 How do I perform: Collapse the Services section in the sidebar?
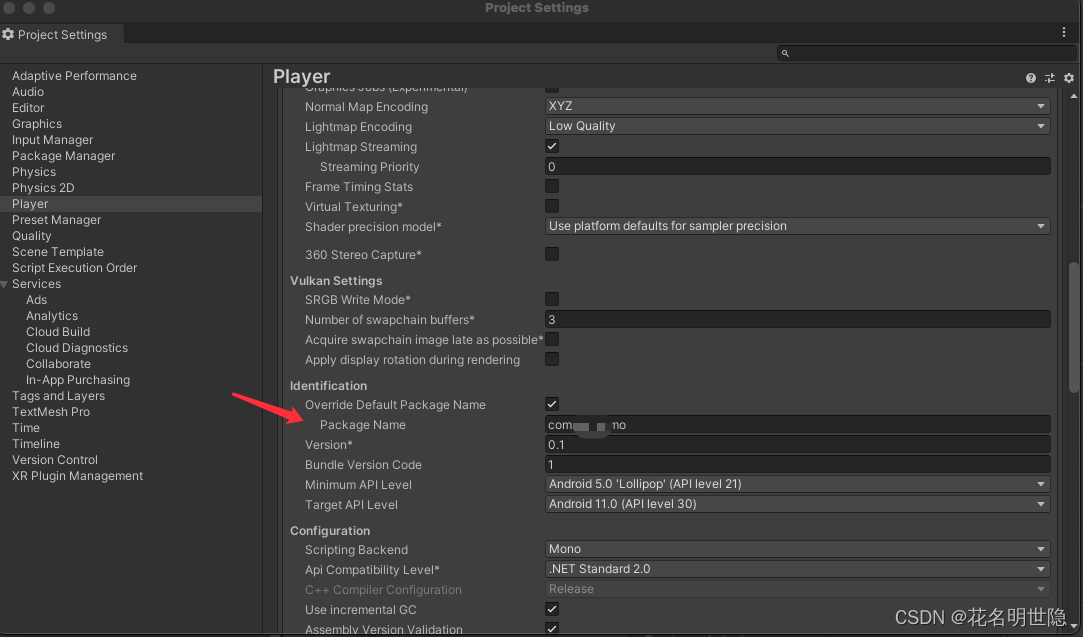7,283
